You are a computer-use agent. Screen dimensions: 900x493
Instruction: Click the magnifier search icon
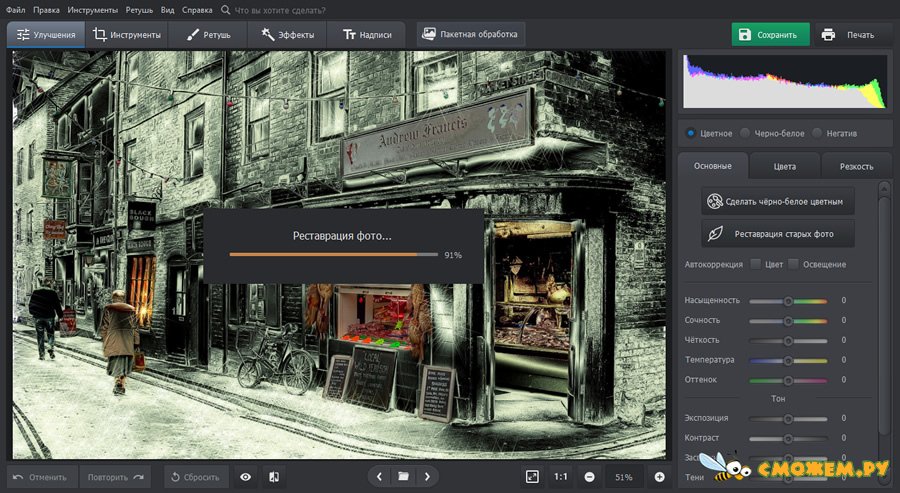(x=226, y=10)
